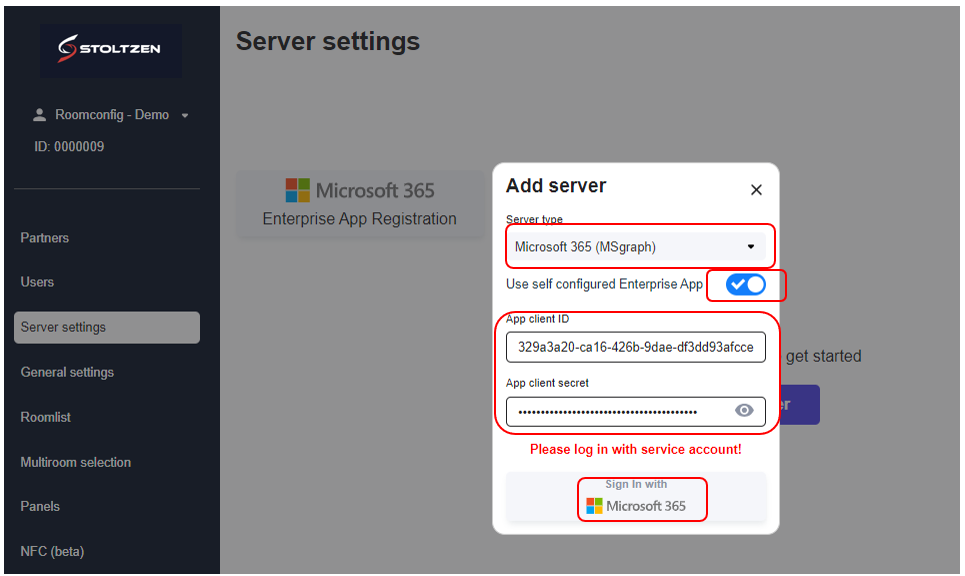Click the user profile avatar icon
Viewport: 965px width, 576px height.
pos(39,114)
